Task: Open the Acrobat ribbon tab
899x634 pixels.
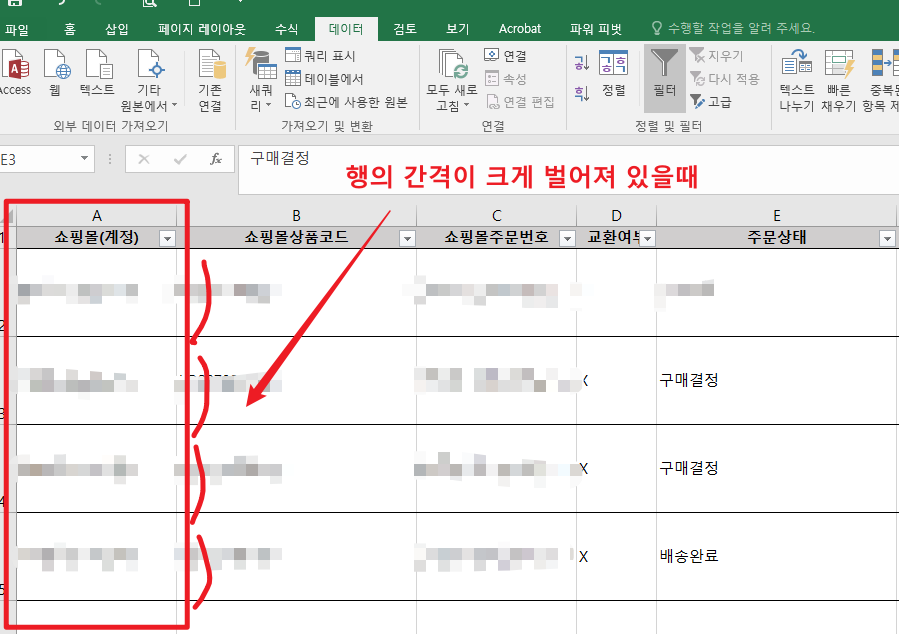Action: tap(519, 29)
